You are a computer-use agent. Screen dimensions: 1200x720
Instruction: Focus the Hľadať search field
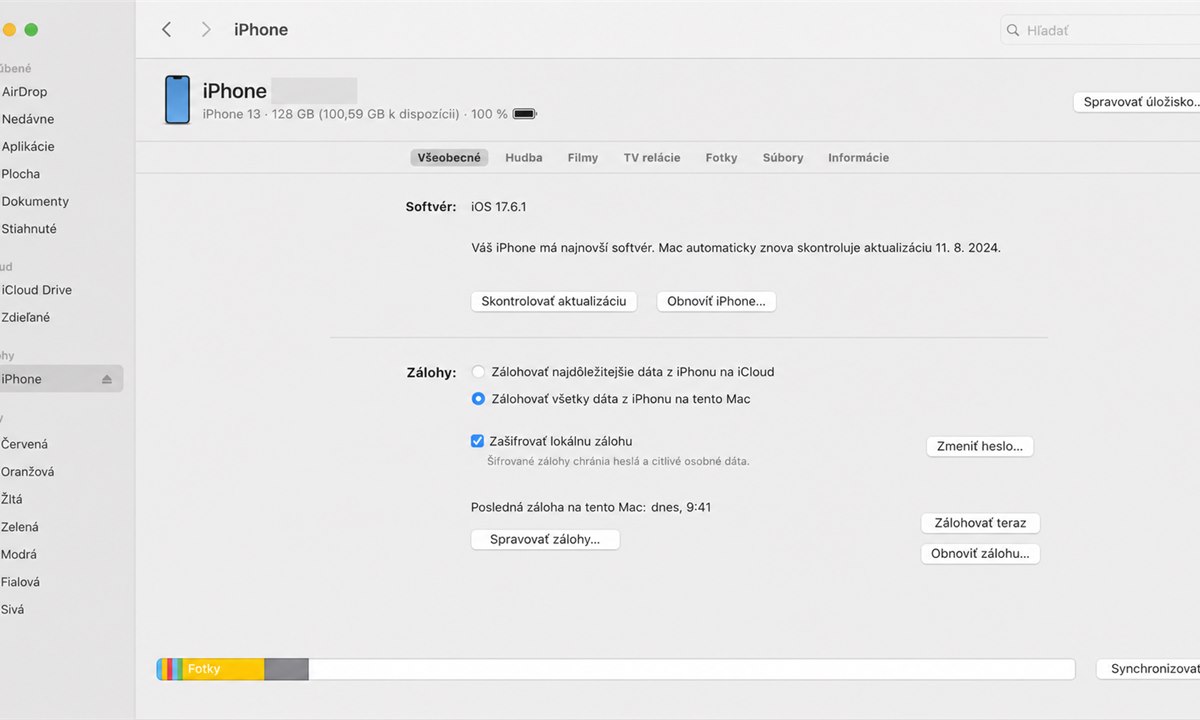click(1100, 31)
